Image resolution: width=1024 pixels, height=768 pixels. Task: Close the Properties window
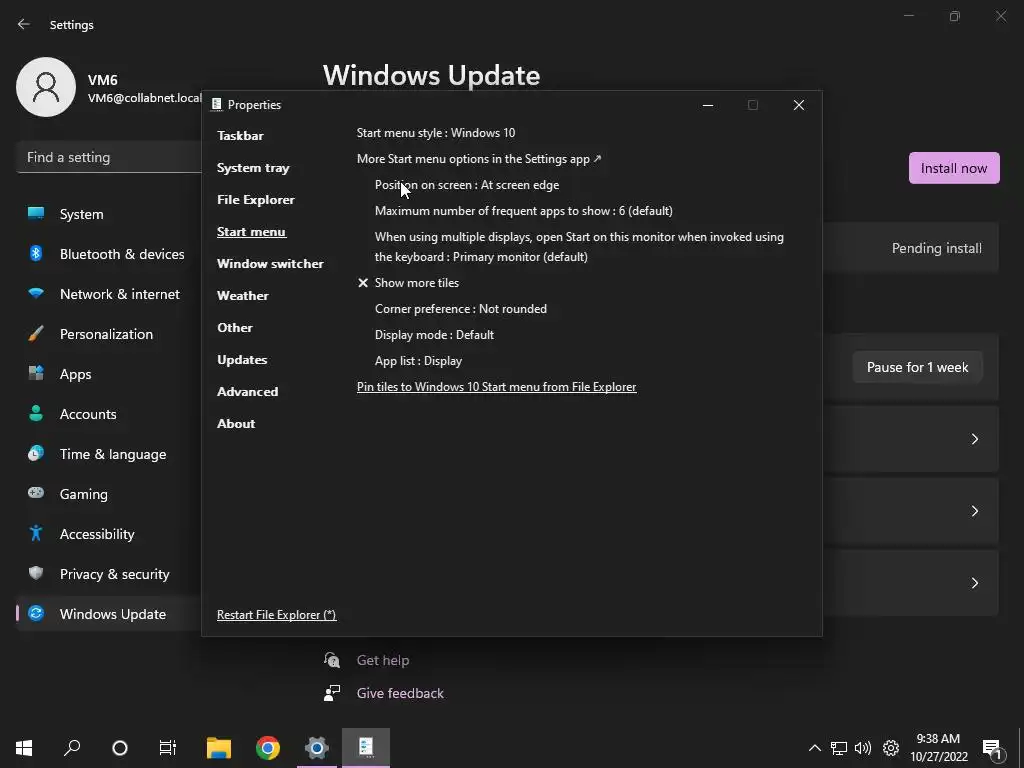pos(799,105)
